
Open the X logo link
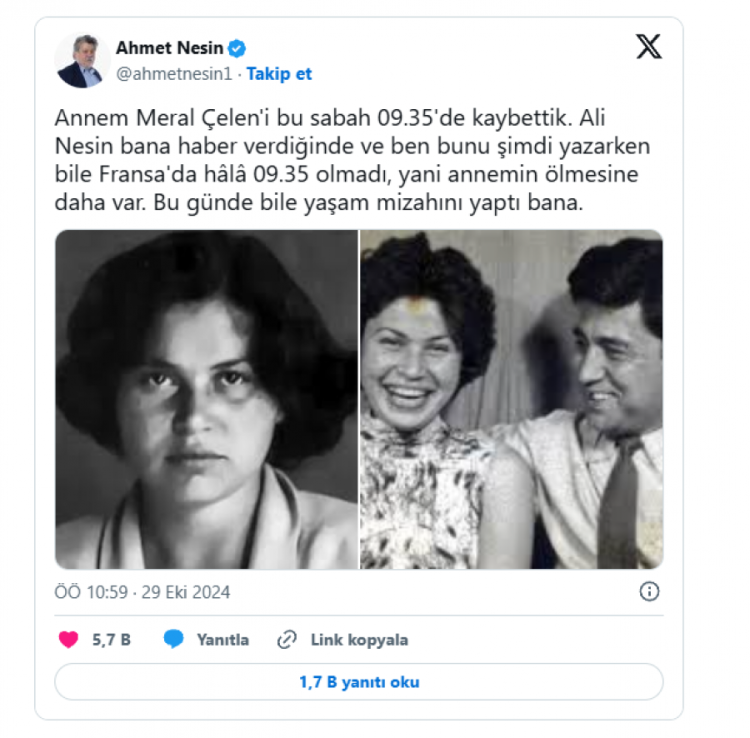[x=649, y=47]
